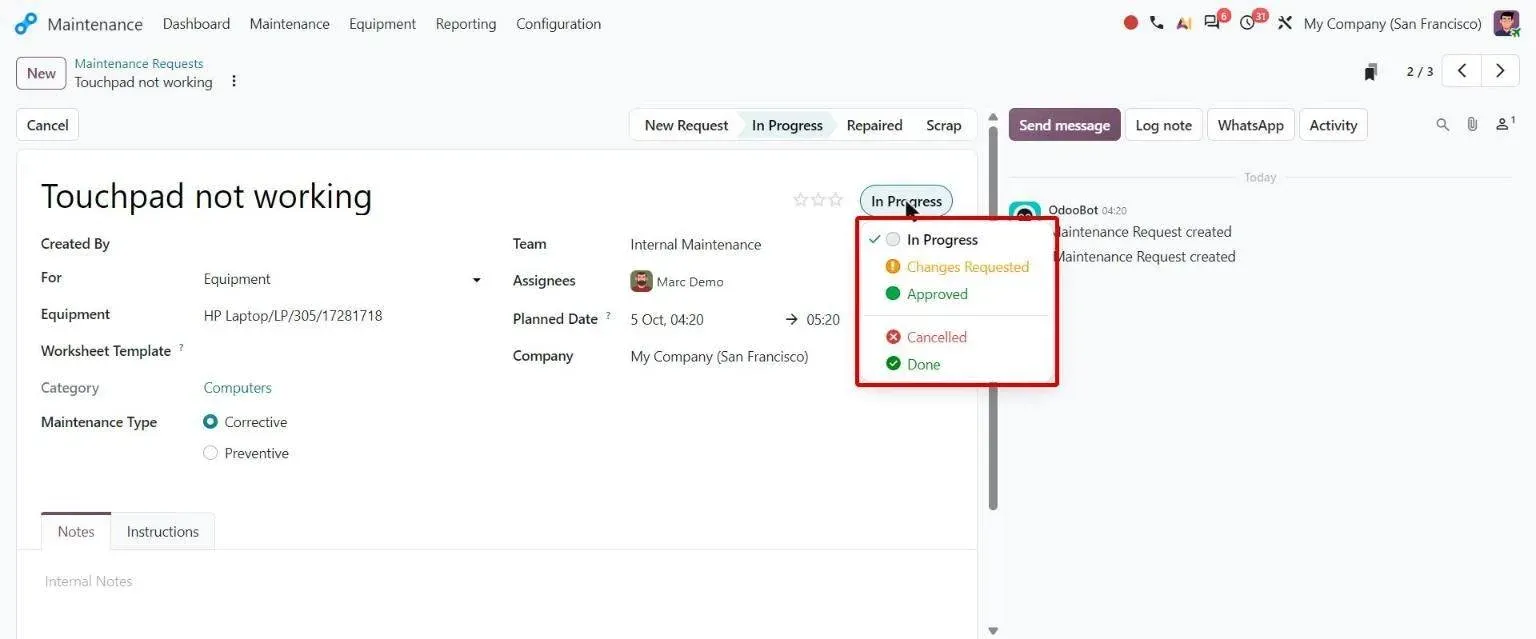Set the stage to Scrap
This screenshot has width=1536, height=639.
click(x=943, y=125)
